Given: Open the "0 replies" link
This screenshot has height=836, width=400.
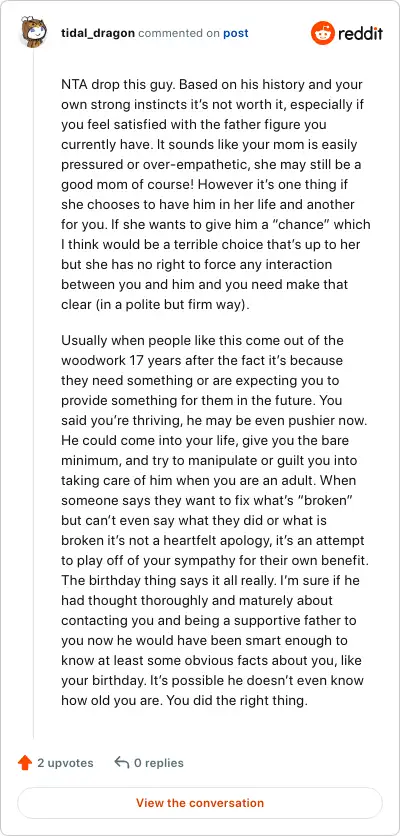Looking at the screenshot, I should (158, 763).
